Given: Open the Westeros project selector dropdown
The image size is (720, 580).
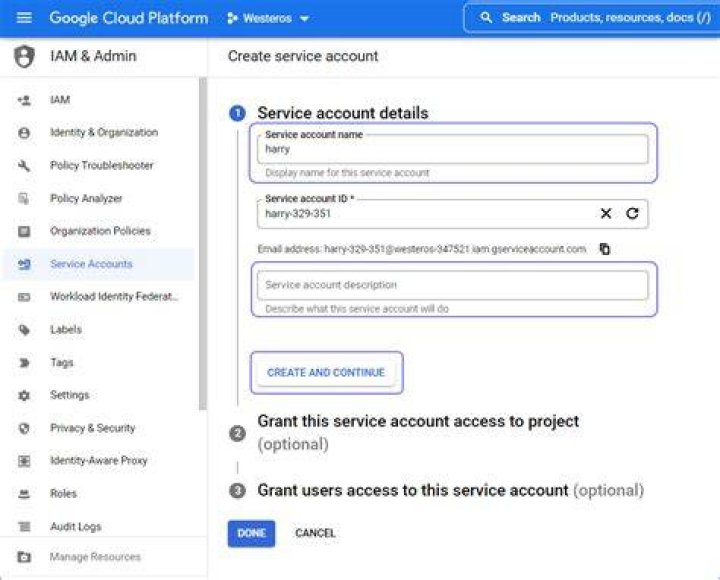Looking at the screenshot, I should point(268,18).
